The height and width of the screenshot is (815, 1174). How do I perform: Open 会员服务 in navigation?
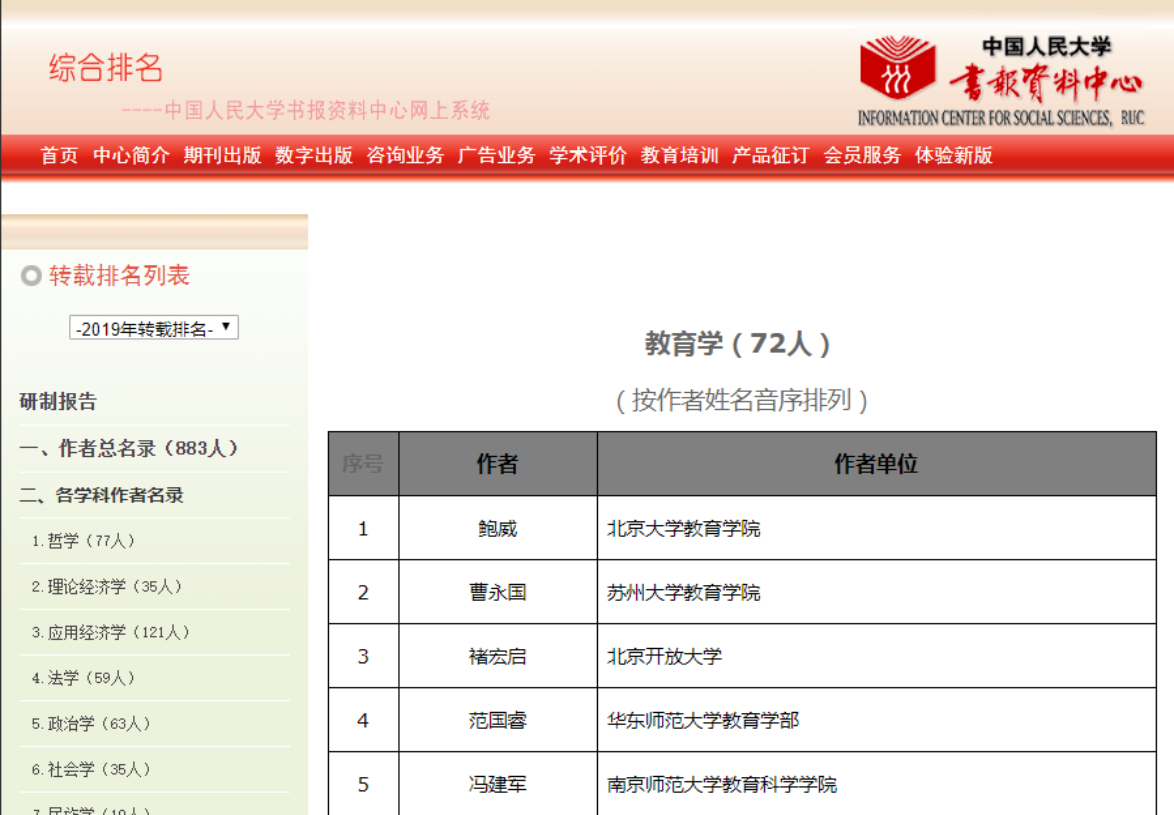pos(862,155)
